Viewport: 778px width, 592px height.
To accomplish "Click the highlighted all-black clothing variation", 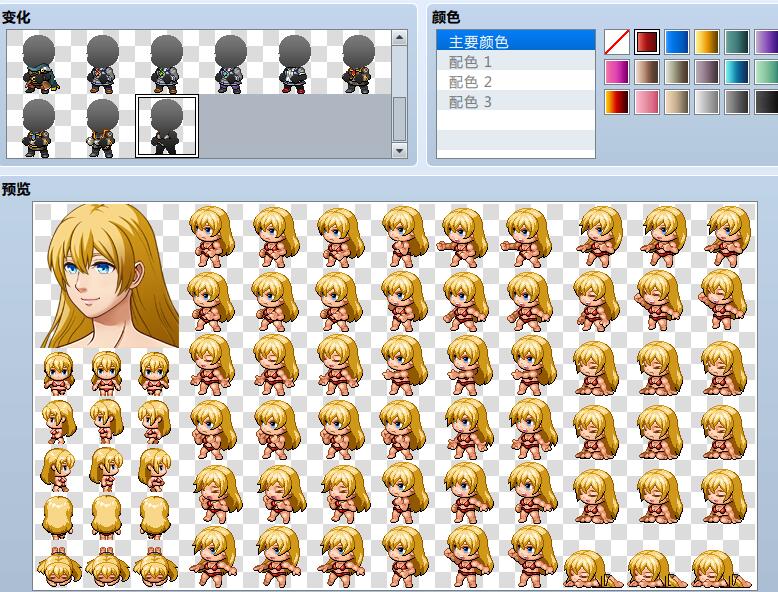I will pos(167,126).
